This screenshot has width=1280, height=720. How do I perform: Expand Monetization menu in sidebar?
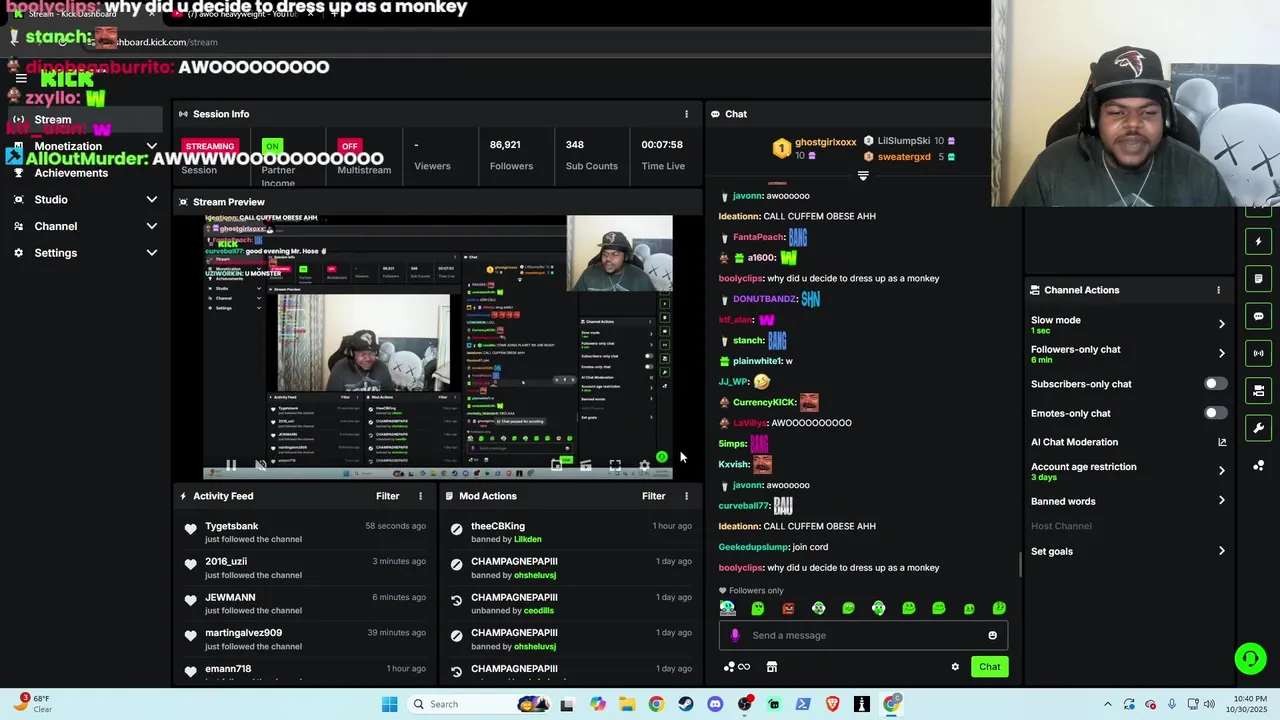point(151,146)
